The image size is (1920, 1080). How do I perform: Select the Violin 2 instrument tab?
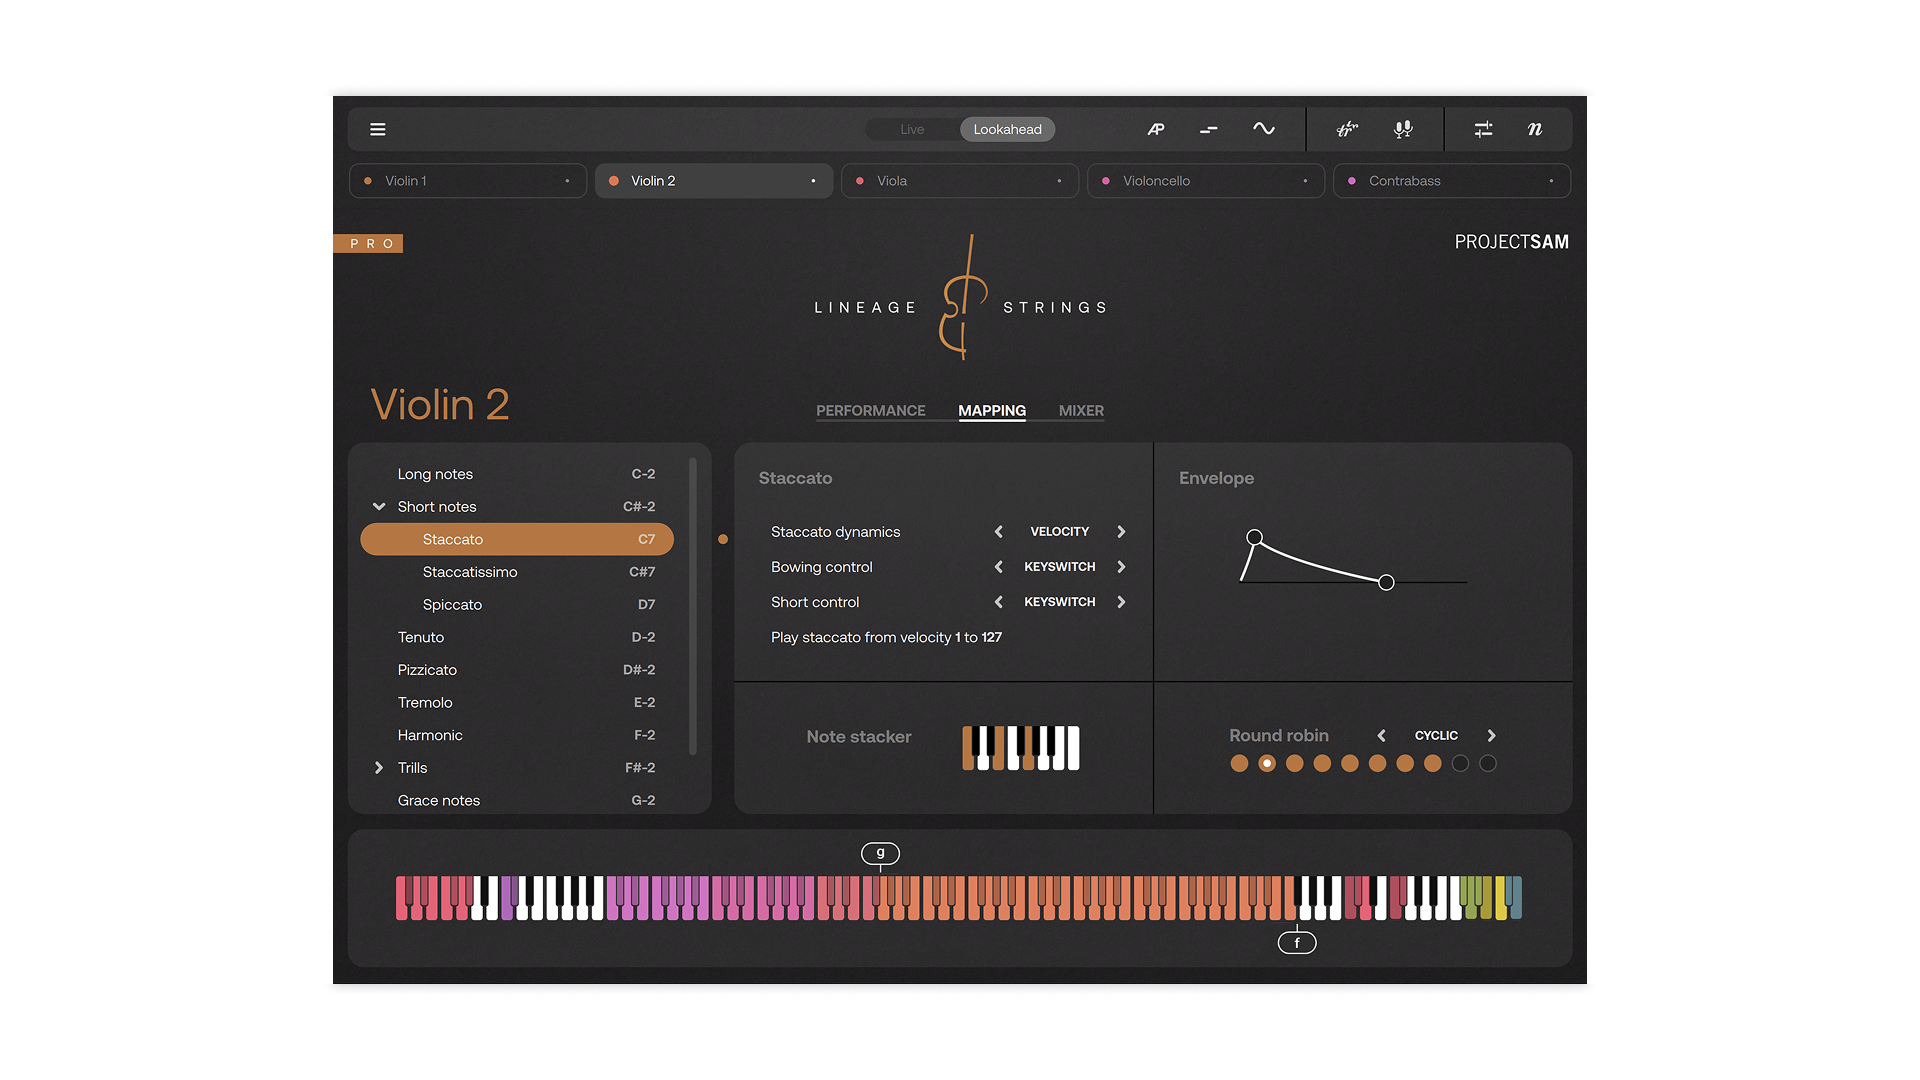coord(714,181)
